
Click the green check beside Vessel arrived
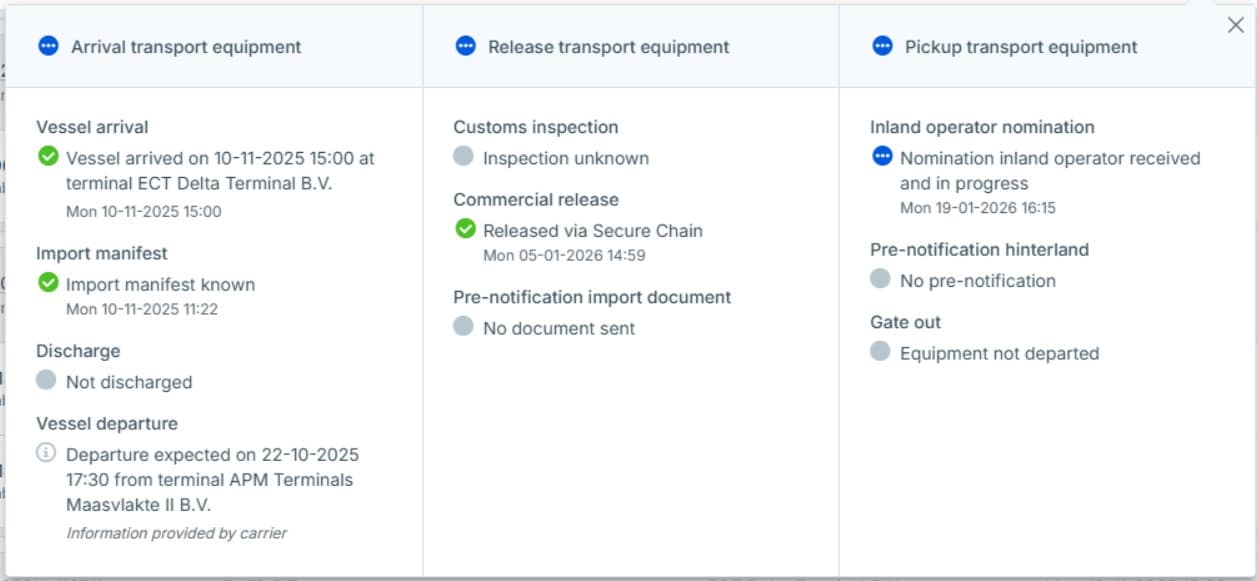pyautogui.click(x=48, y=157)
